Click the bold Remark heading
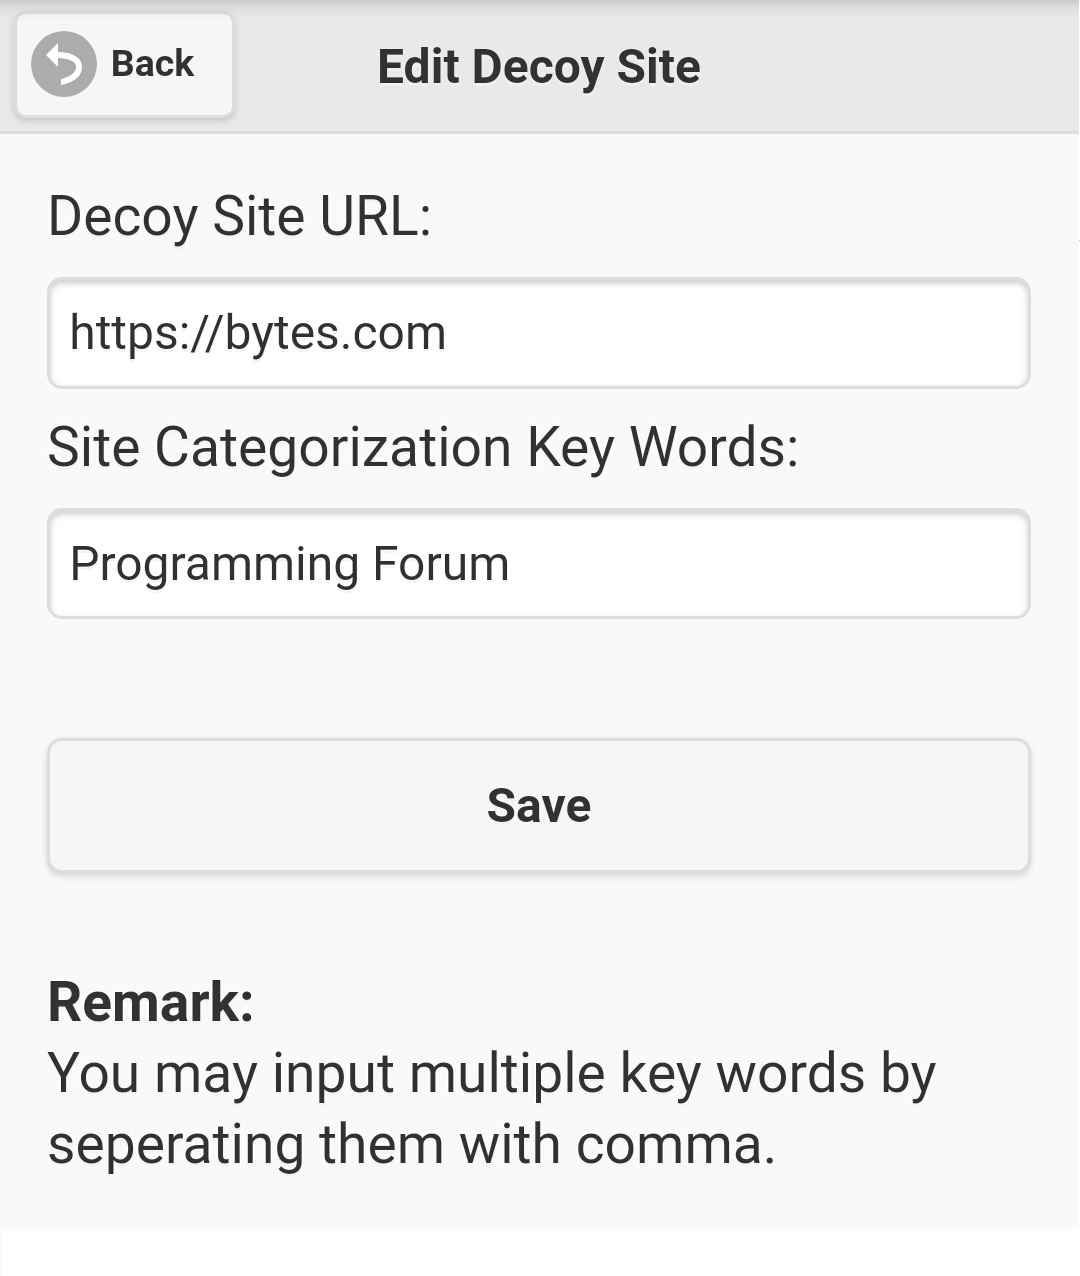This screenshot has height=1276, width=1080. coord(151,1002)
